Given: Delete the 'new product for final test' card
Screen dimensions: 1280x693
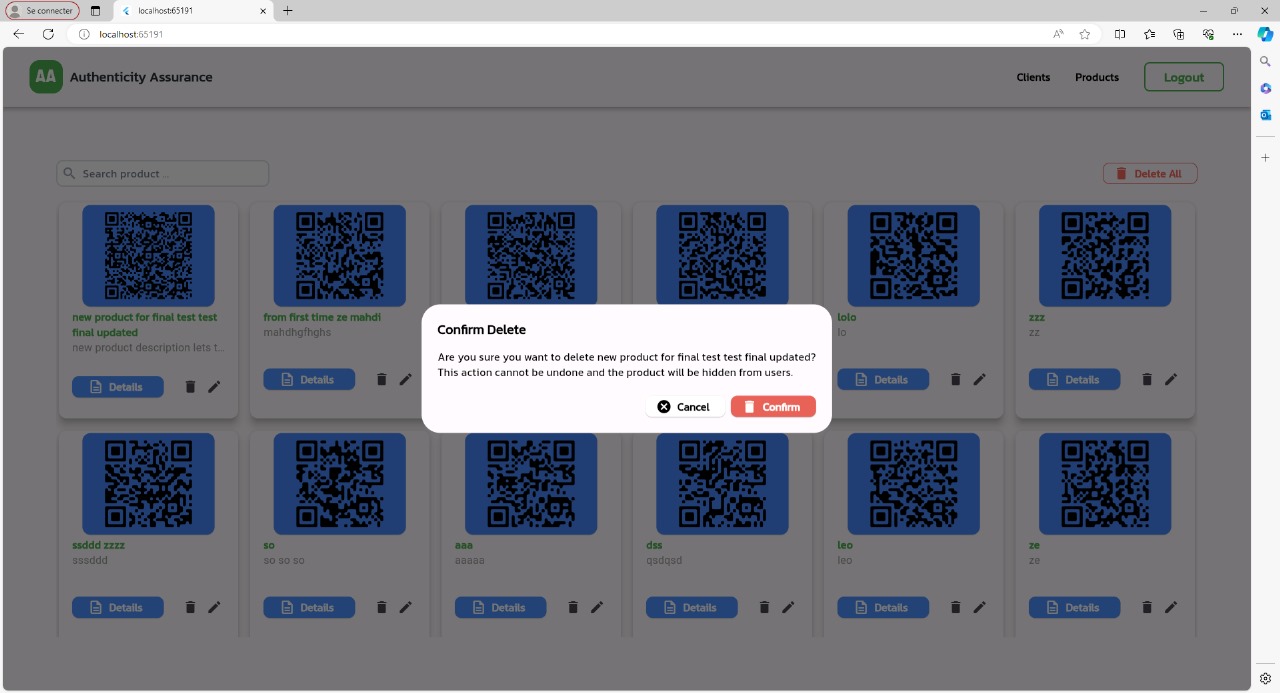Looking at the screenshot, I should [x=190, y=387].
